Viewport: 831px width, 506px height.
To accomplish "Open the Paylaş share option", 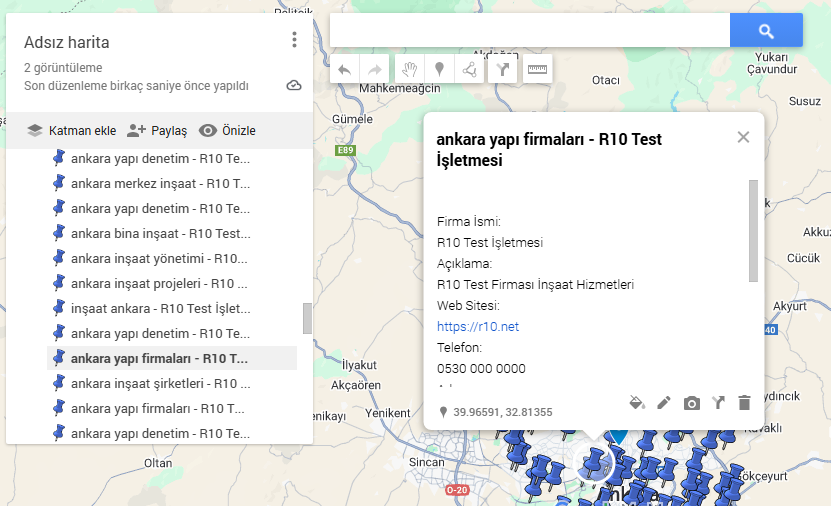I will pos(157,131).
